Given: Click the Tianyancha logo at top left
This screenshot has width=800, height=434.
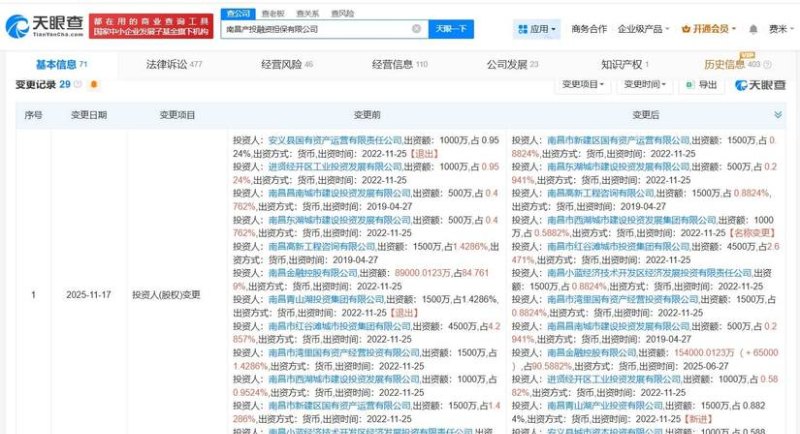Looking at the screenshot, I should click(44, 26).
